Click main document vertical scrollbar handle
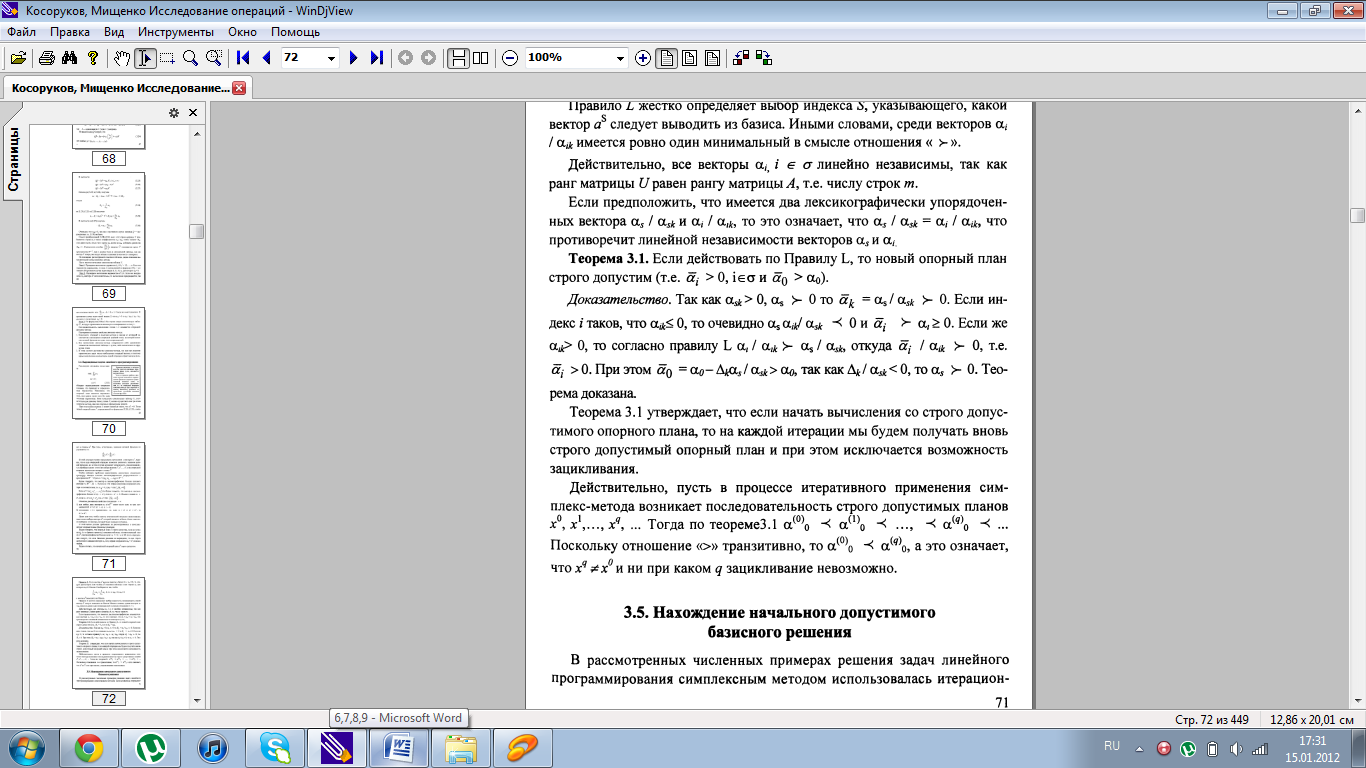 point(1357,215)
